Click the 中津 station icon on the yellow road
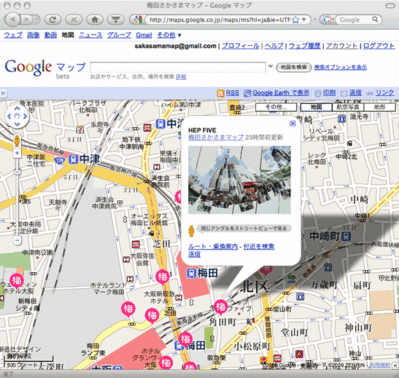Viewport: 399px width, 378px height. tap(73, 159)
